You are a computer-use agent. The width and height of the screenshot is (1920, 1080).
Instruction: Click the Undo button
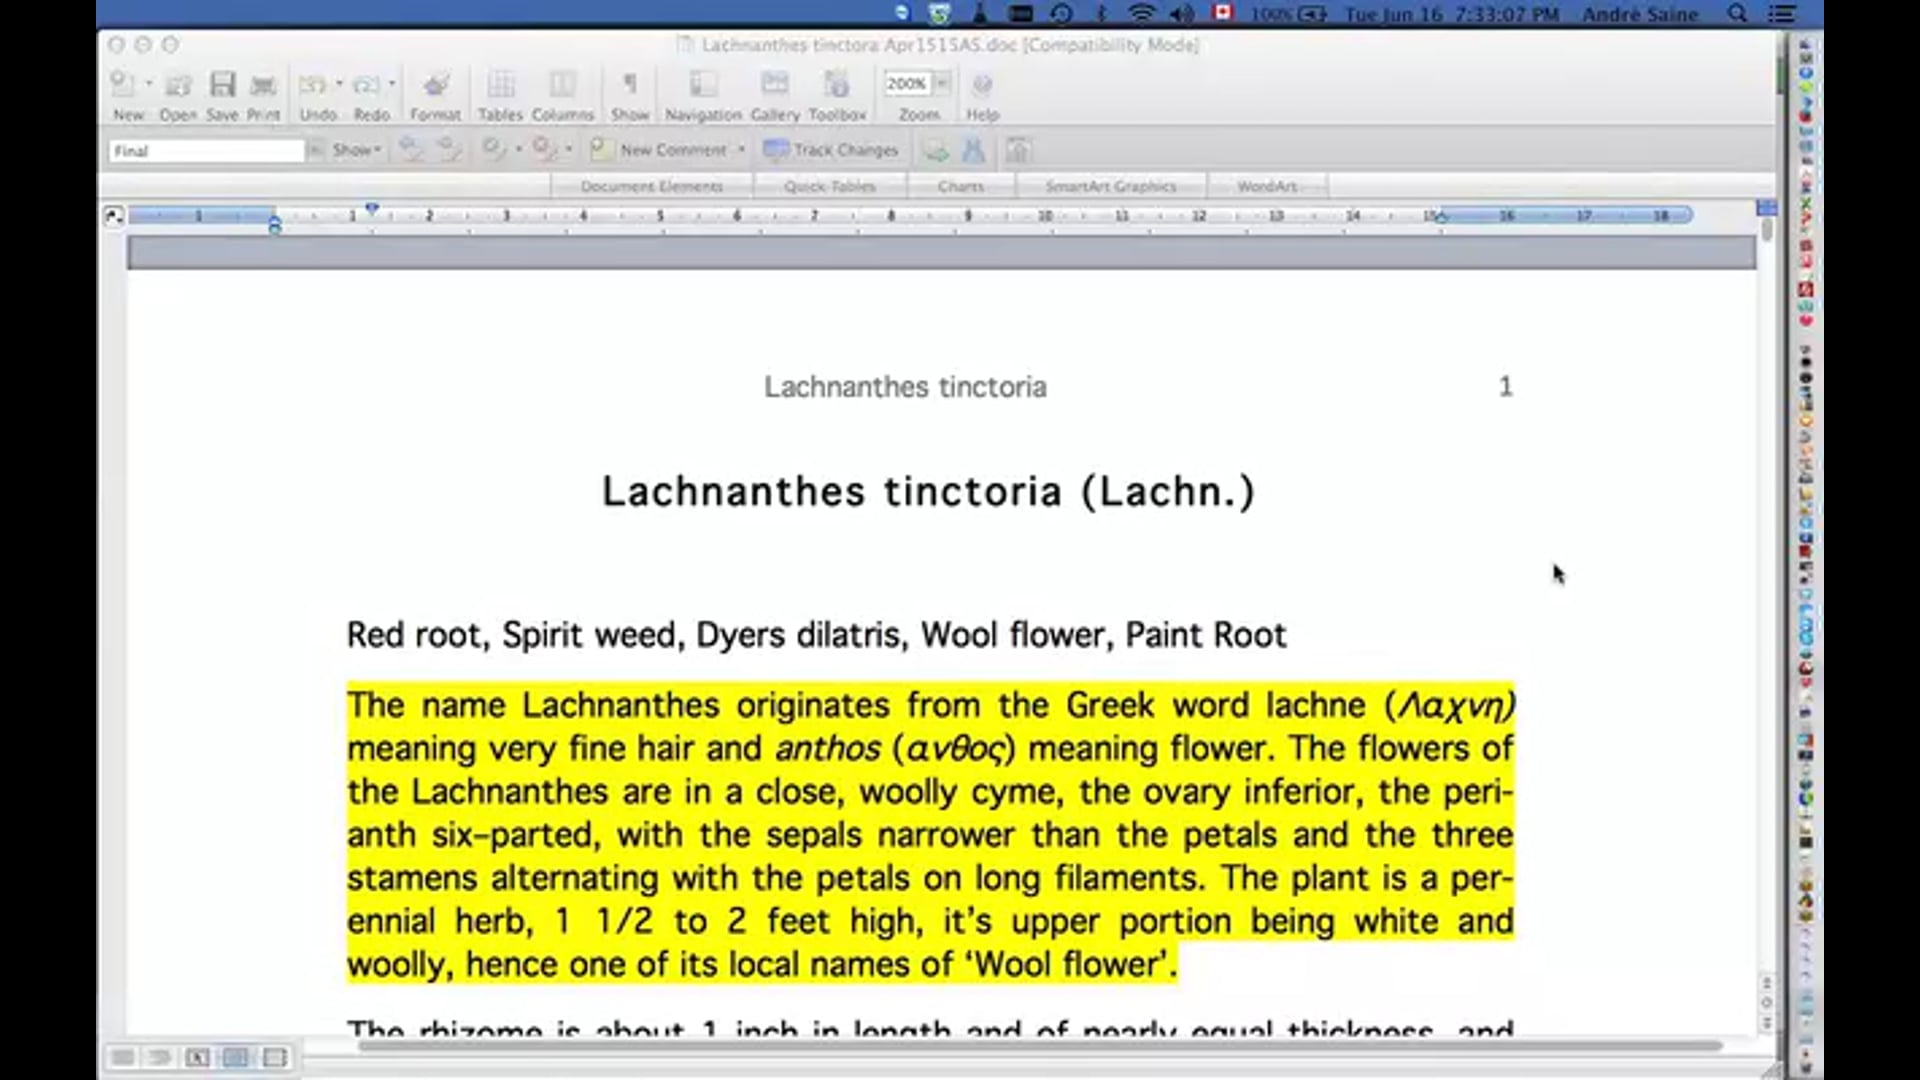pyautogui.click(x=312, y=86)
